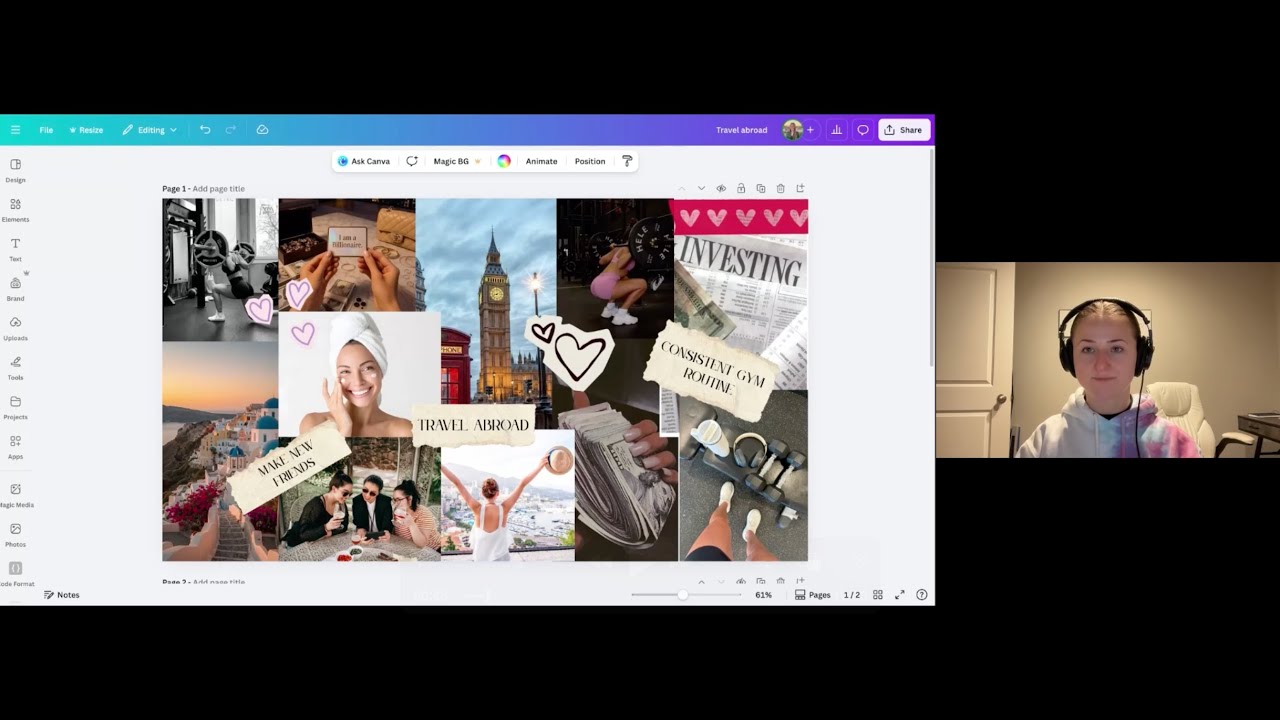Screen dimensions: 1280x720
Task: Open the Brand panel
Action: click(15, 289)
